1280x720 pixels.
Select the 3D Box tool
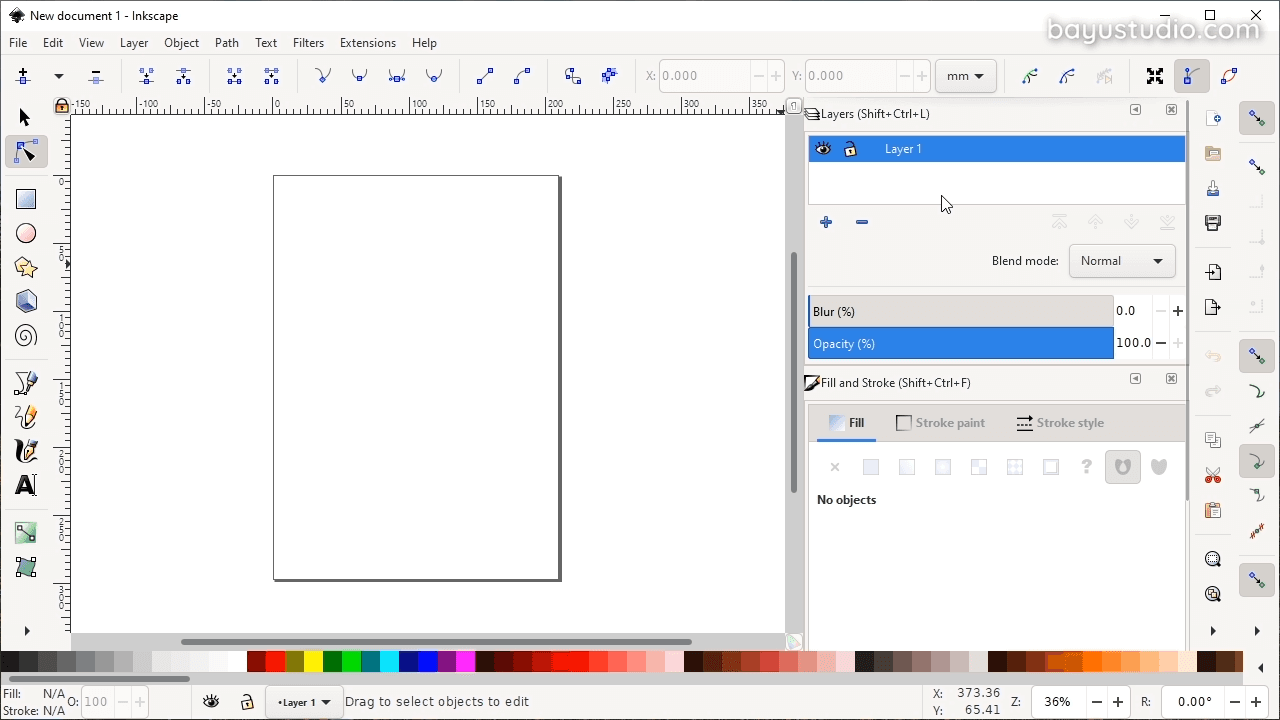pos(26,301)
